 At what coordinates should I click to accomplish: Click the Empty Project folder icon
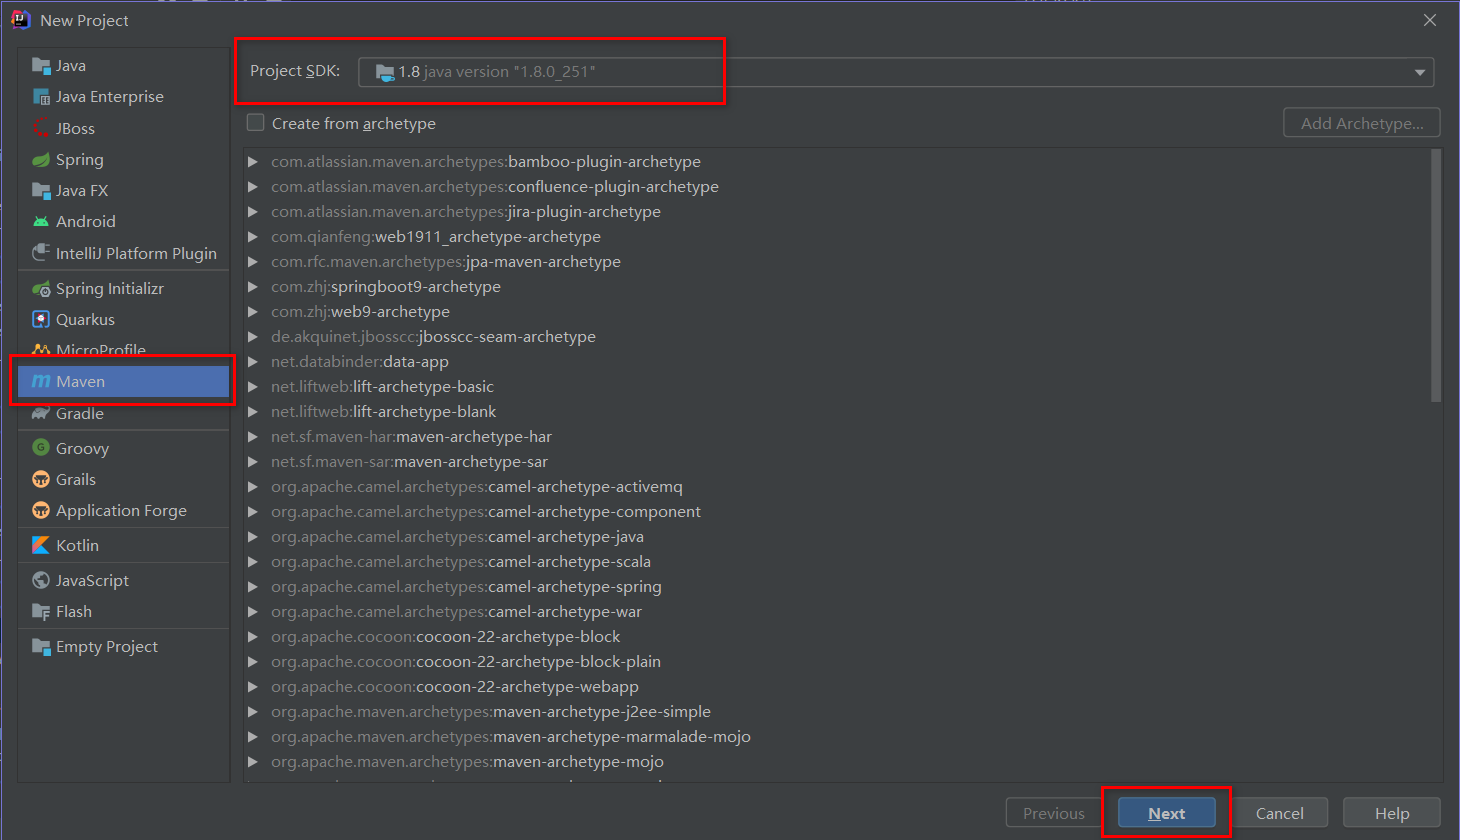tap(41, 647)
